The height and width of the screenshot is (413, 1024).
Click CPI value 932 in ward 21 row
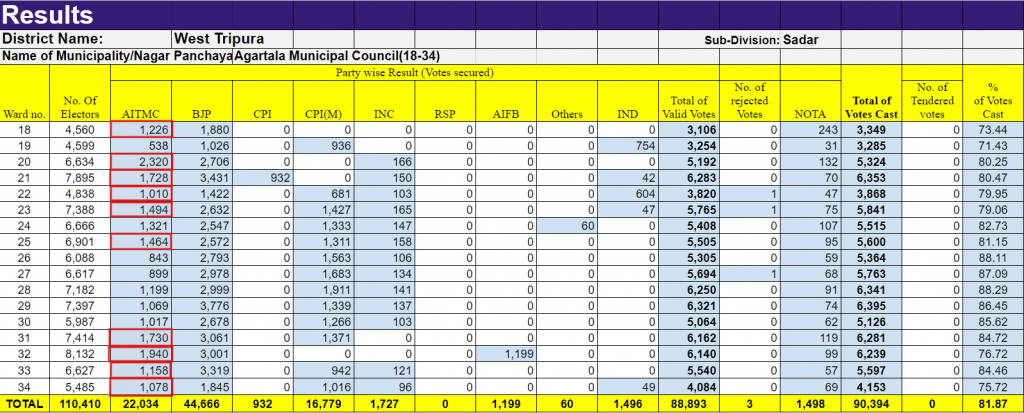[x=263, y=177]
